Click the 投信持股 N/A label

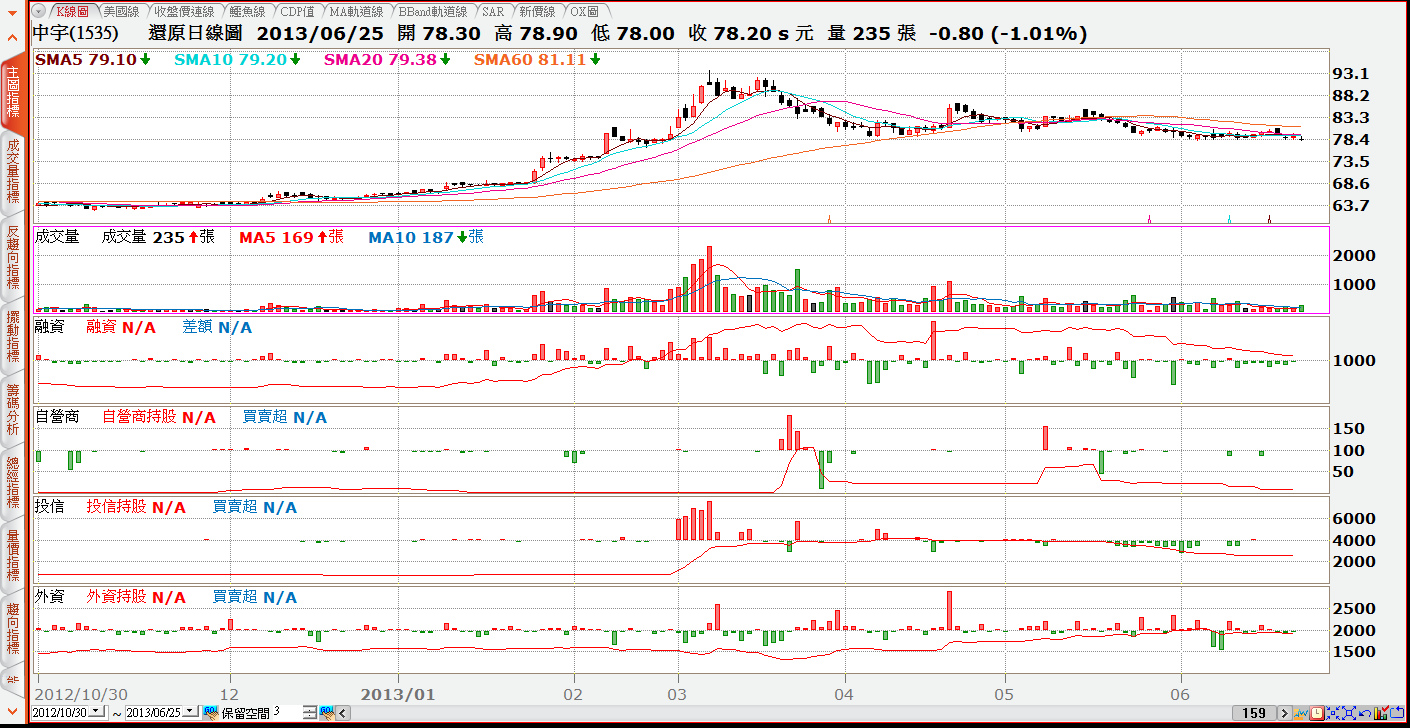[x=136, y=507]
